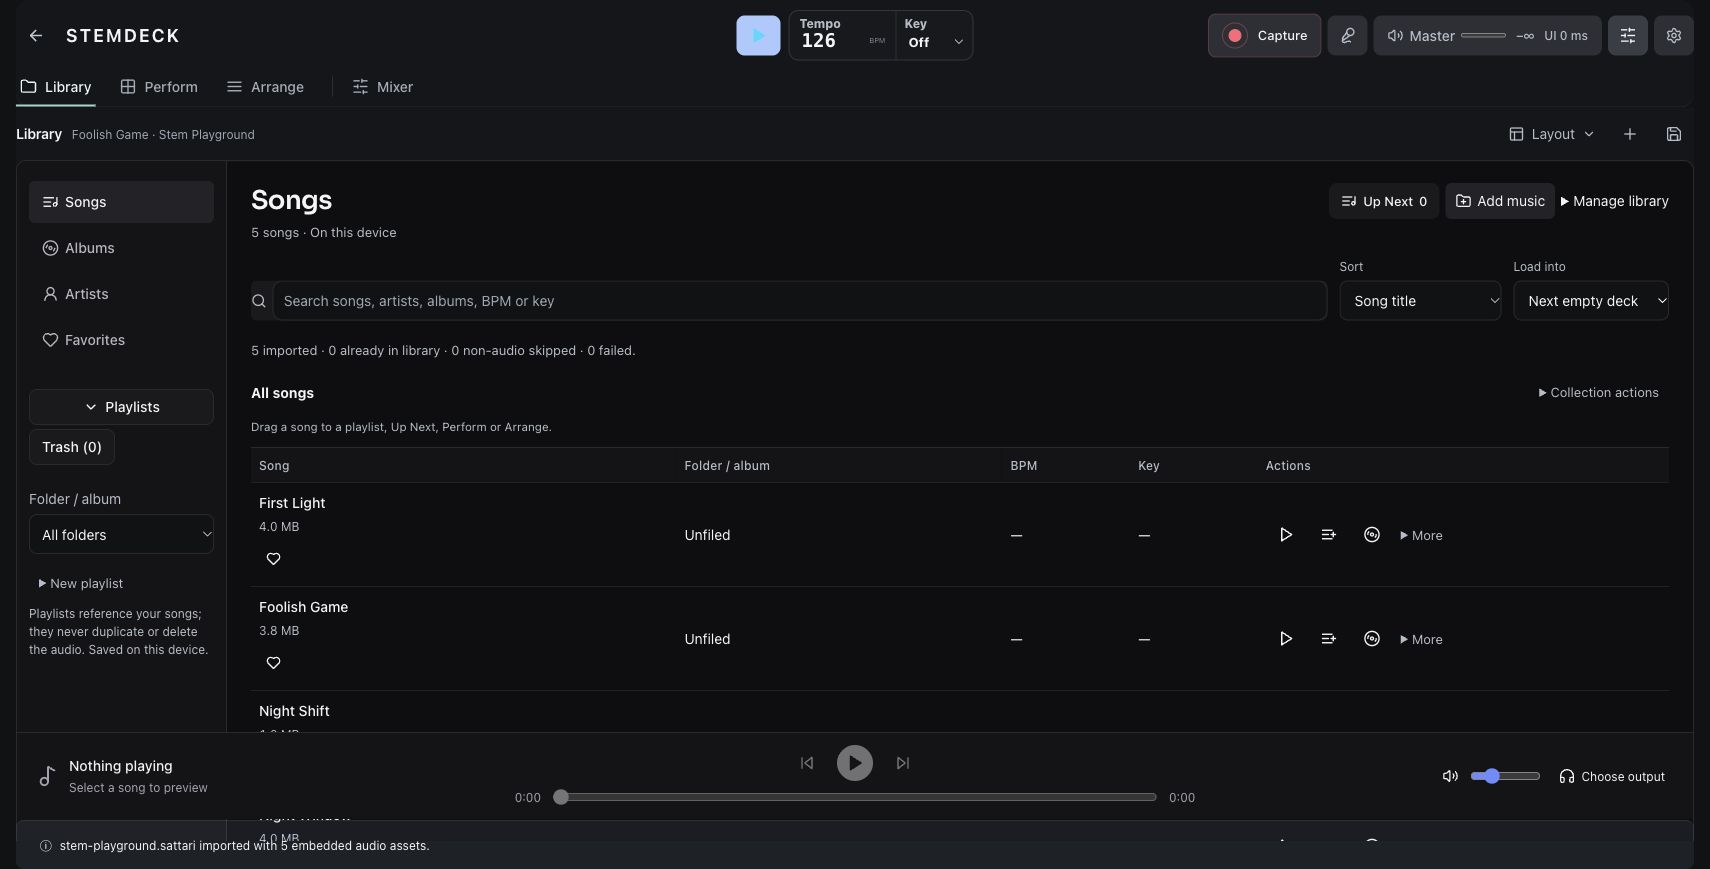Viewport: 1710px width, 869px height.
Task: Load First Light onto a deck
Action: [x=1372, y=535]
